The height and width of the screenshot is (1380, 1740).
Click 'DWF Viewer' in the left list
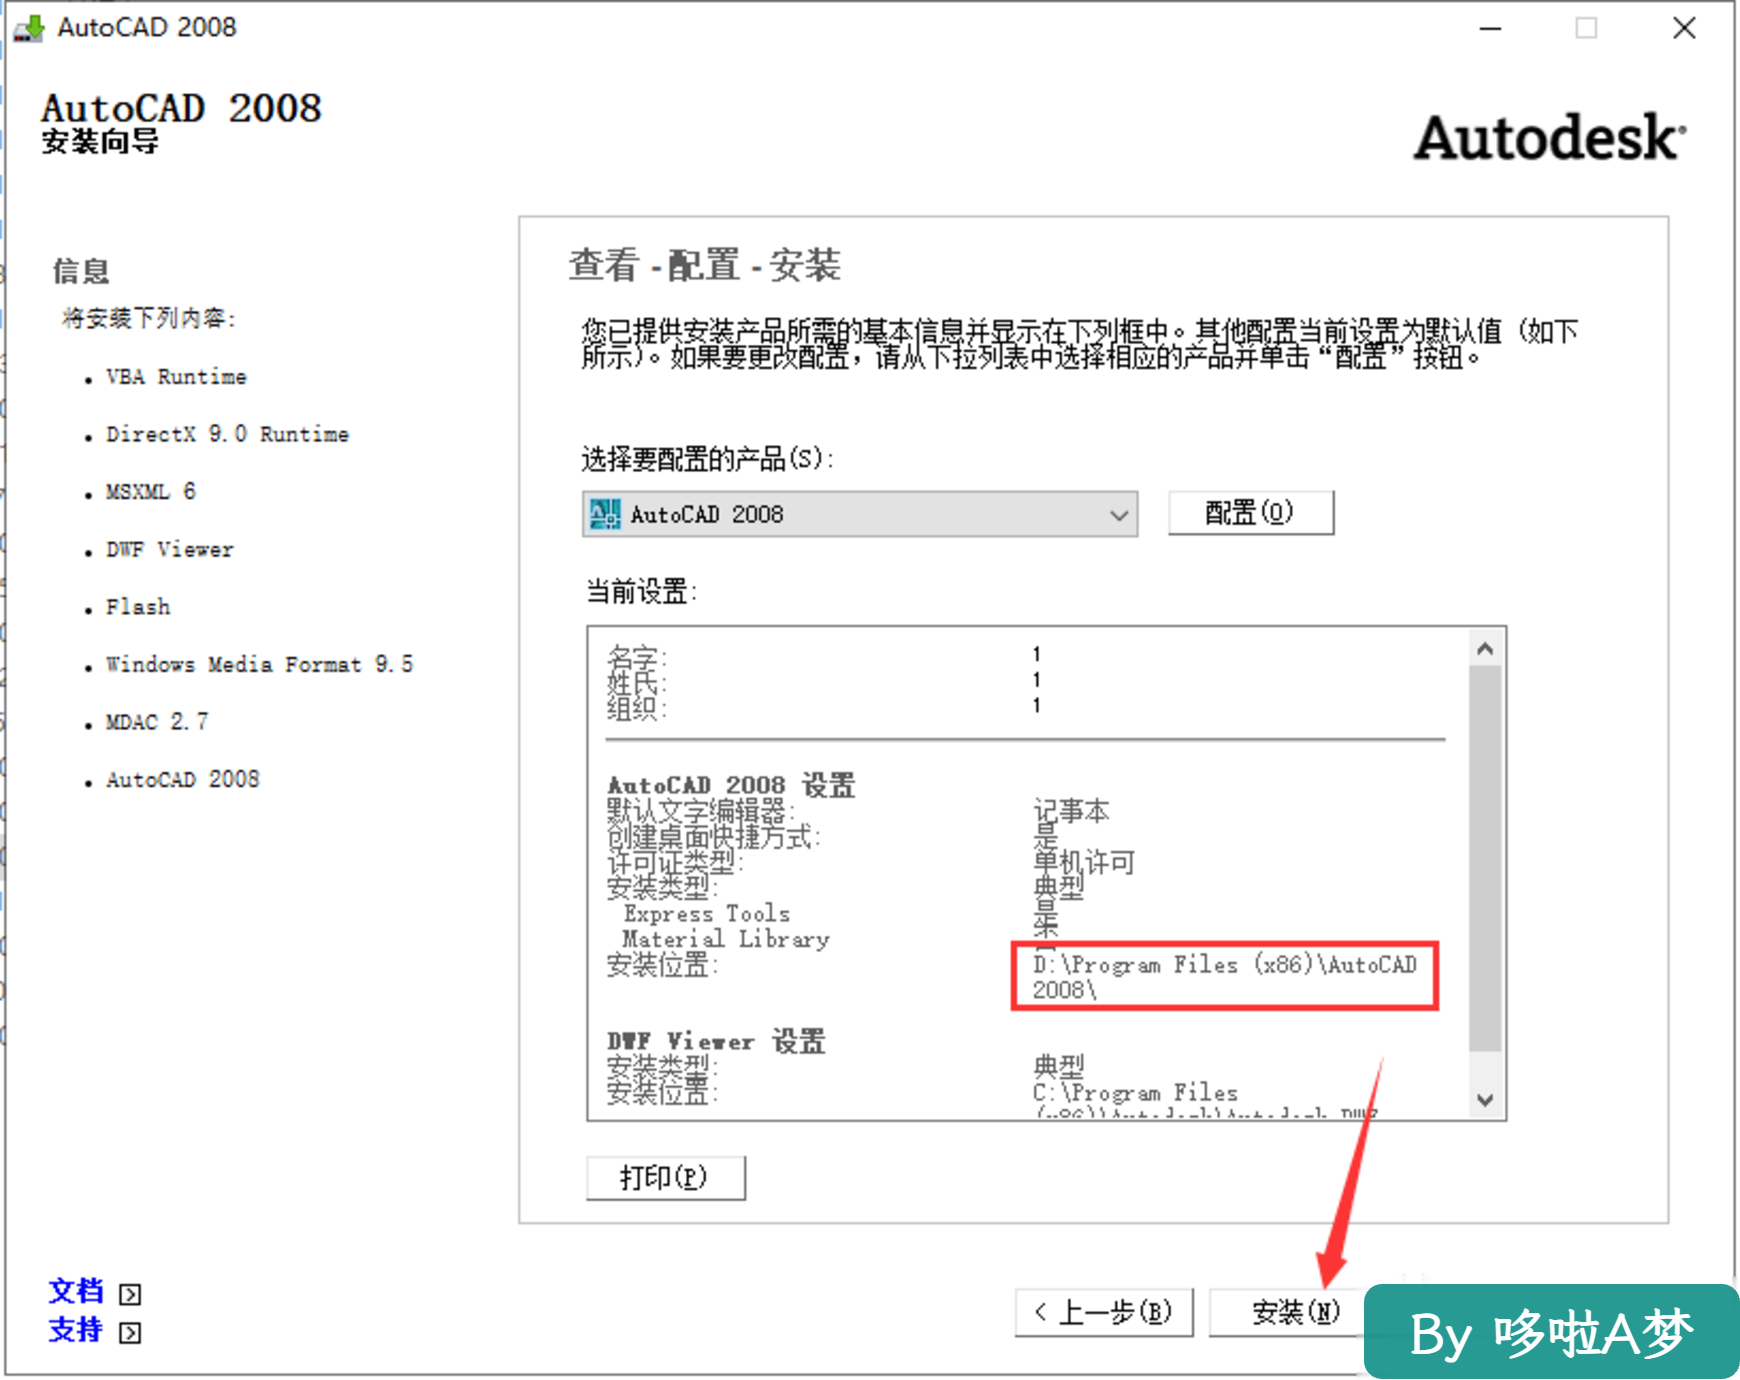[170, 550]
